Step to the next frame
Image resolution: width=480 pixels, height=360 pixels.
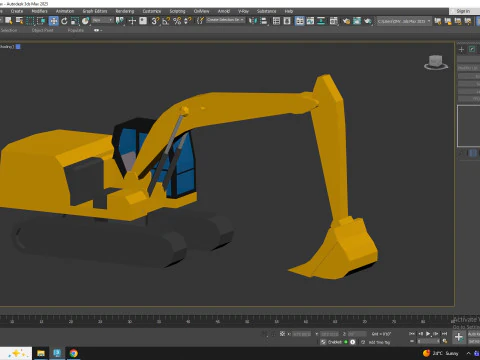pos(436,333)
